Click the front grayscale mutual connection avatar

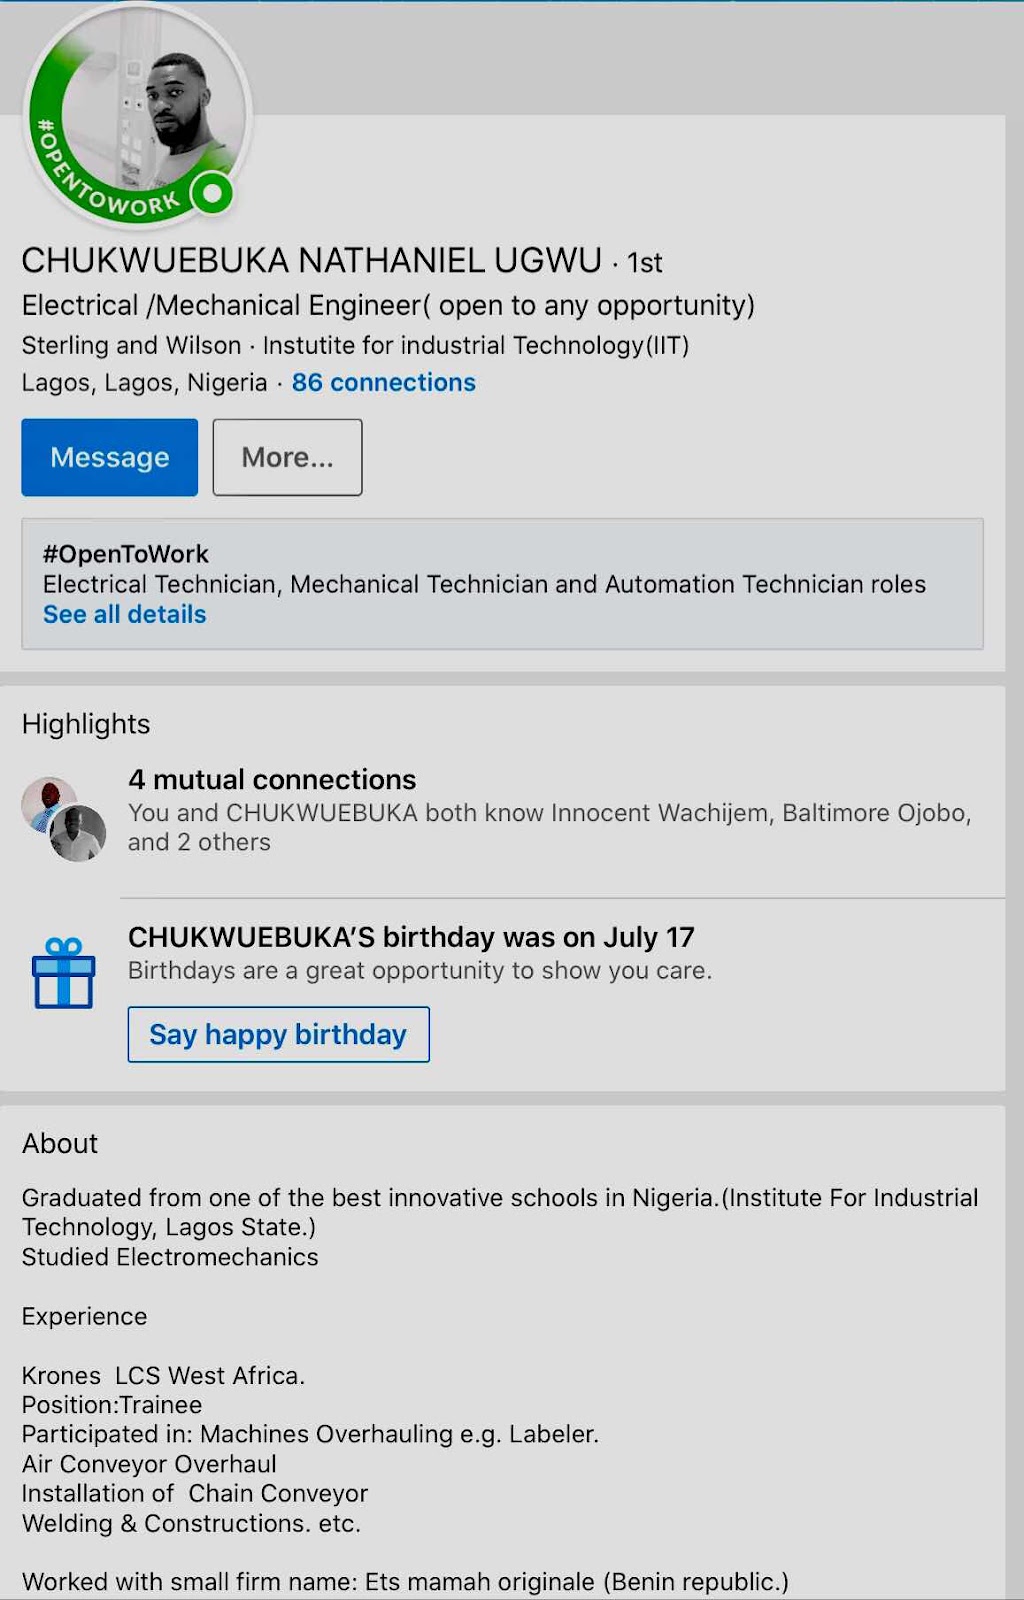(80, 833)
